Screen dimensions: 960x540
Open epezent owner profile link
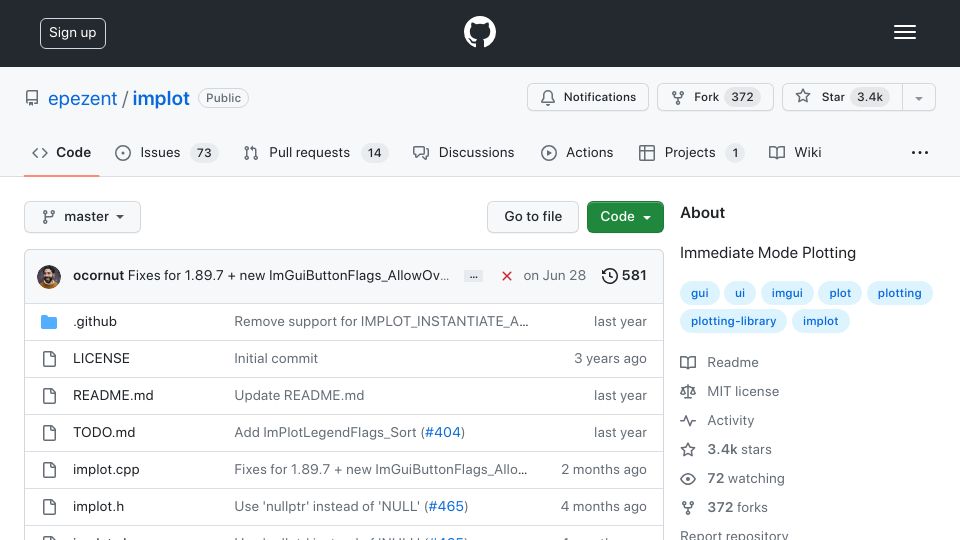83,98
